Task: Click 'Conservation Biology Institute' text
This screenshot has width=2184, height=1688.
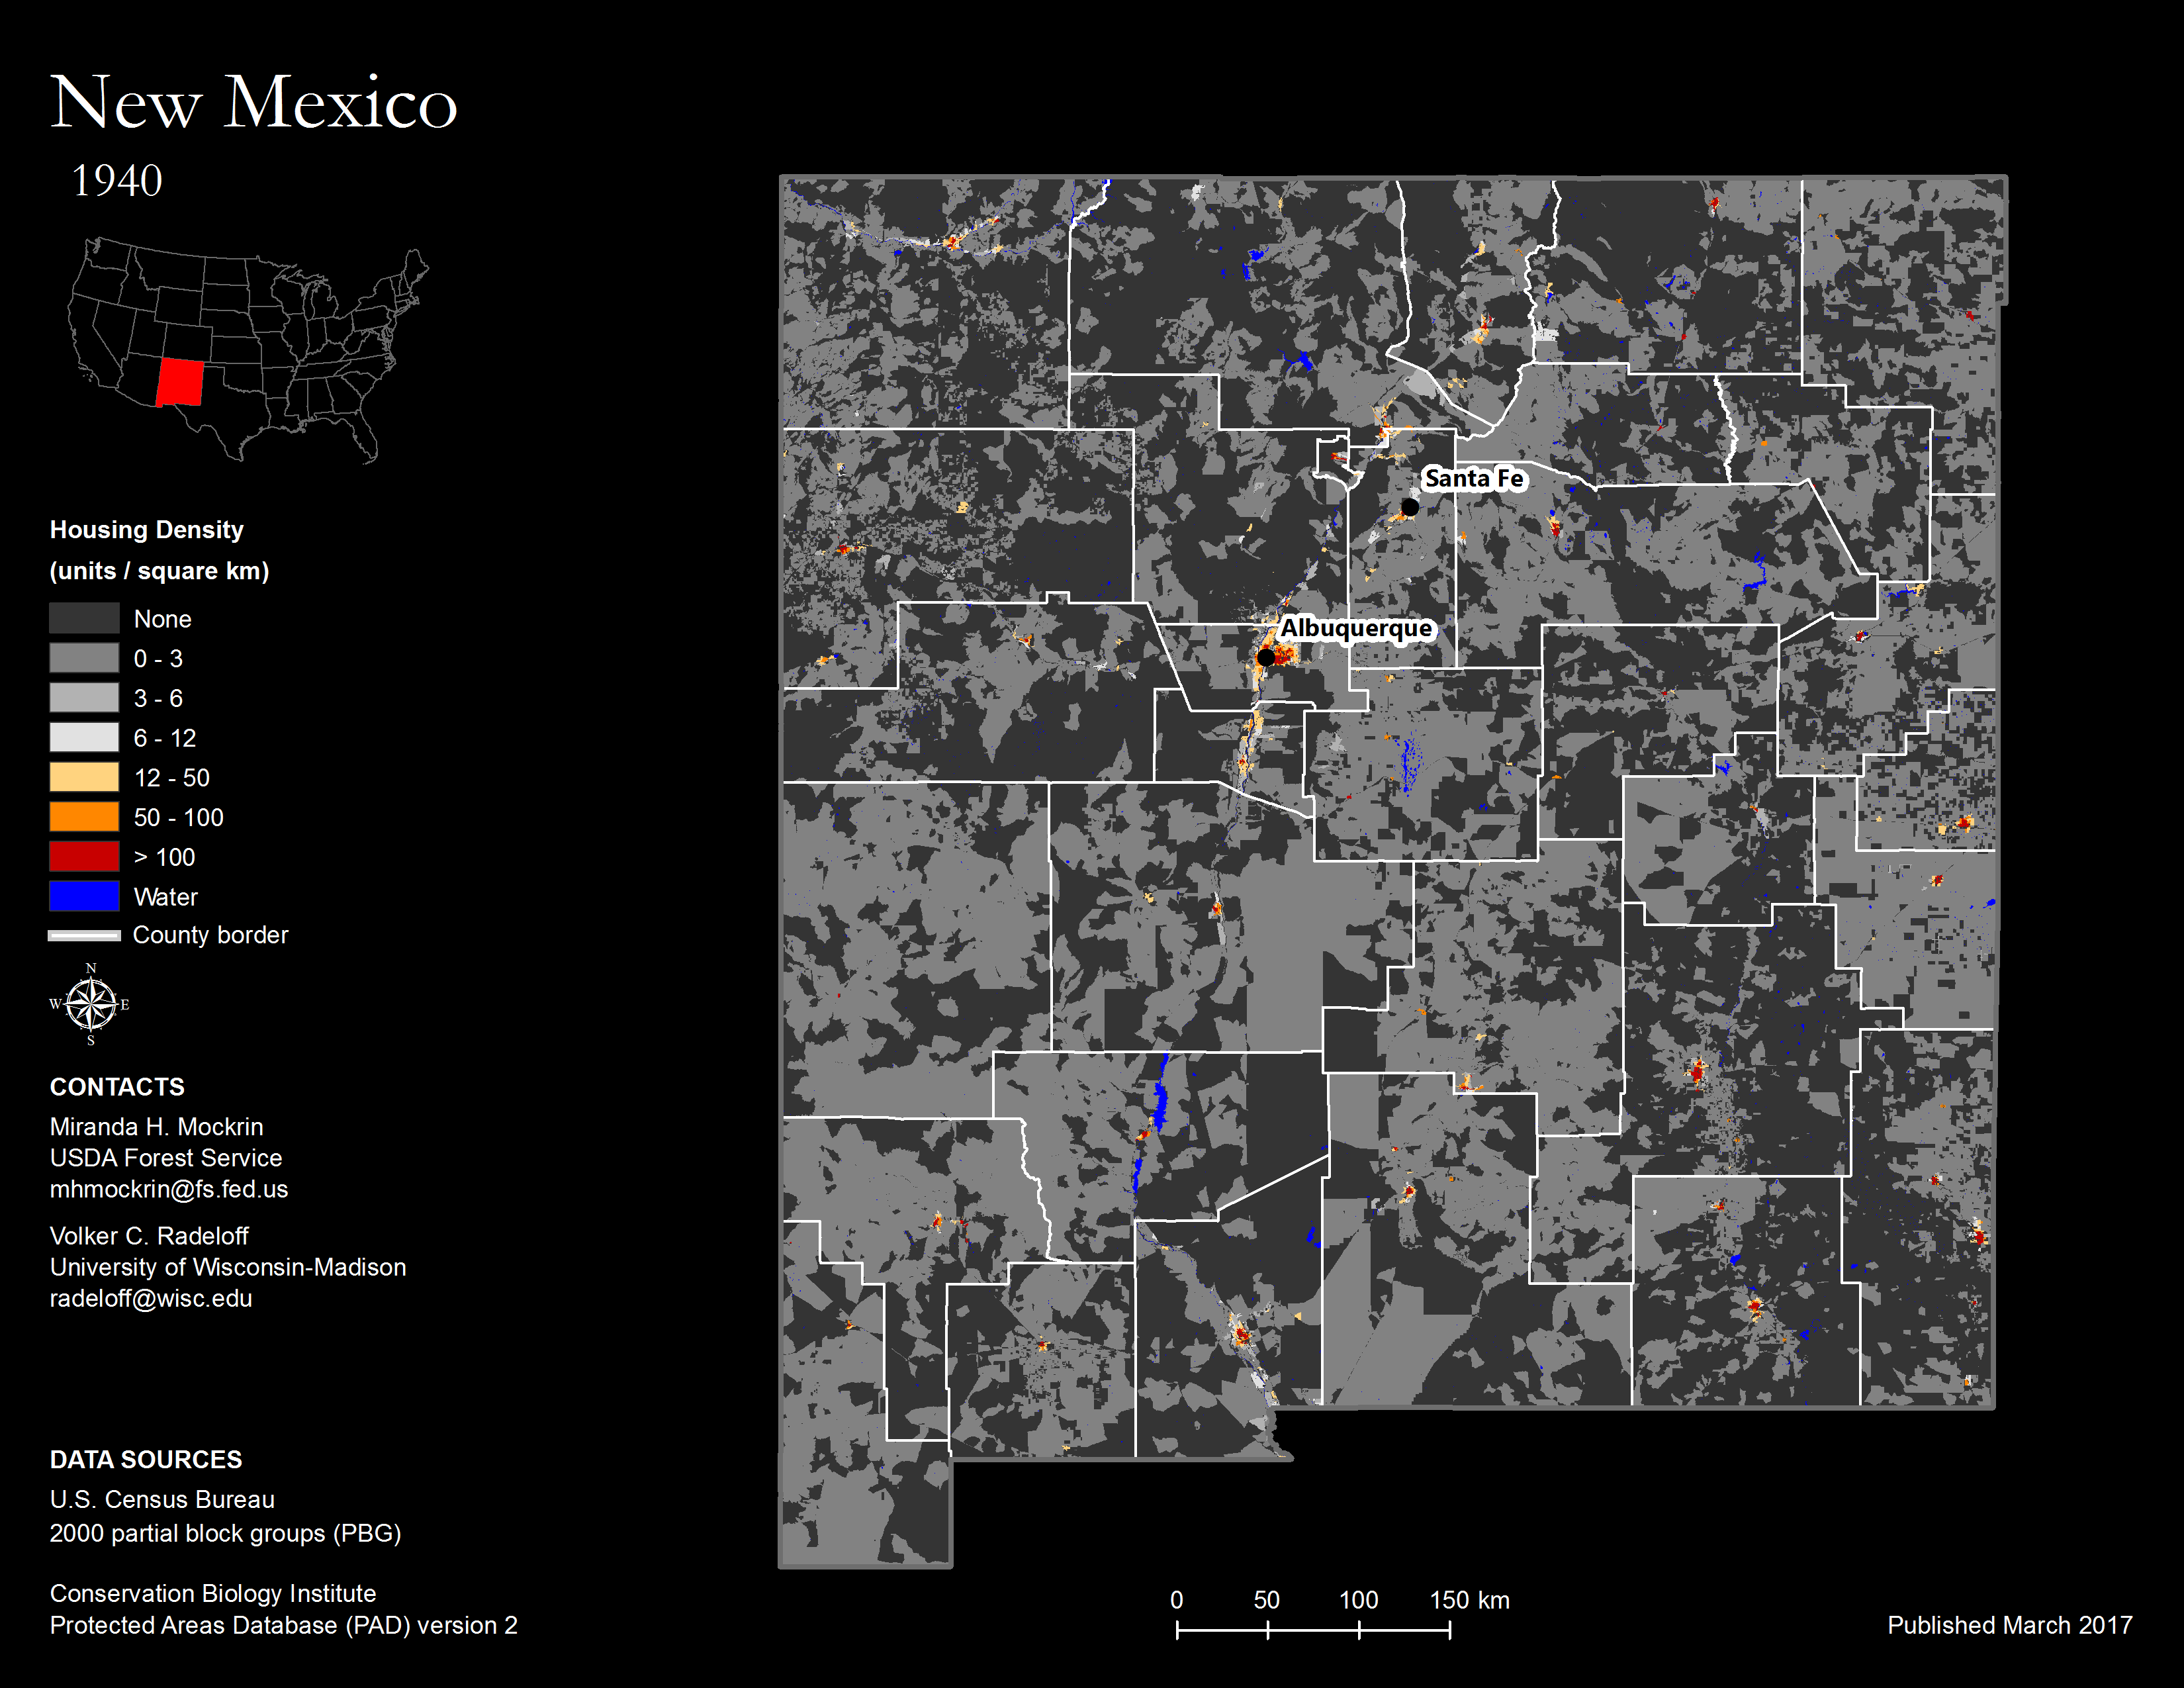Action: (x=213, y=1593)
